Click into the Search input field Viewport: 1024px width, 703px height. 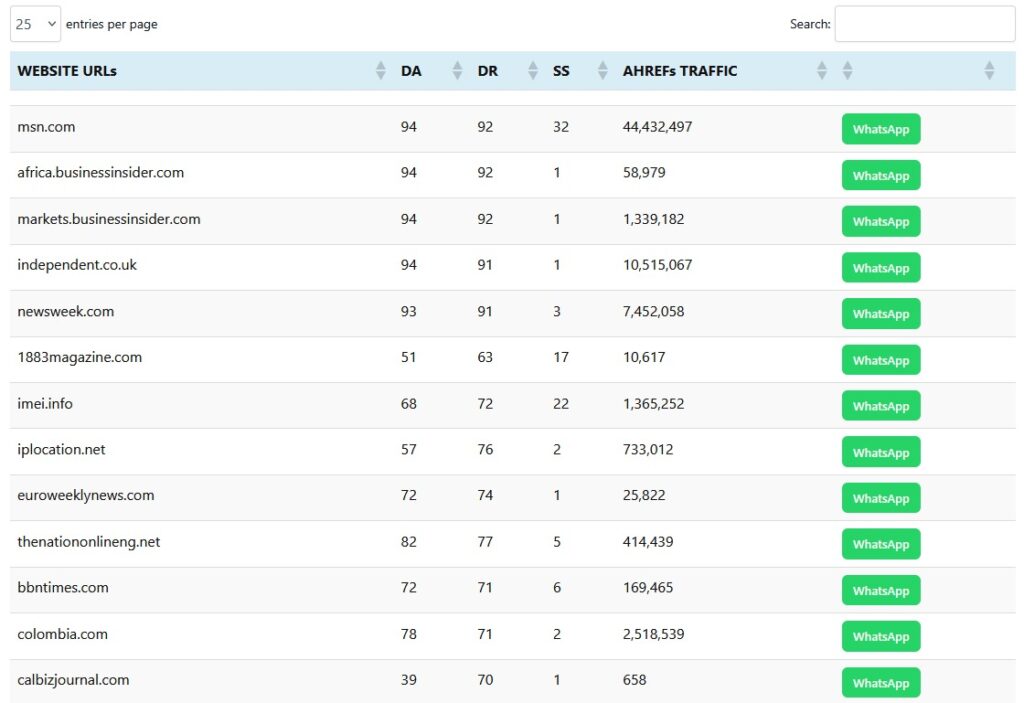(x=924, y=24)
